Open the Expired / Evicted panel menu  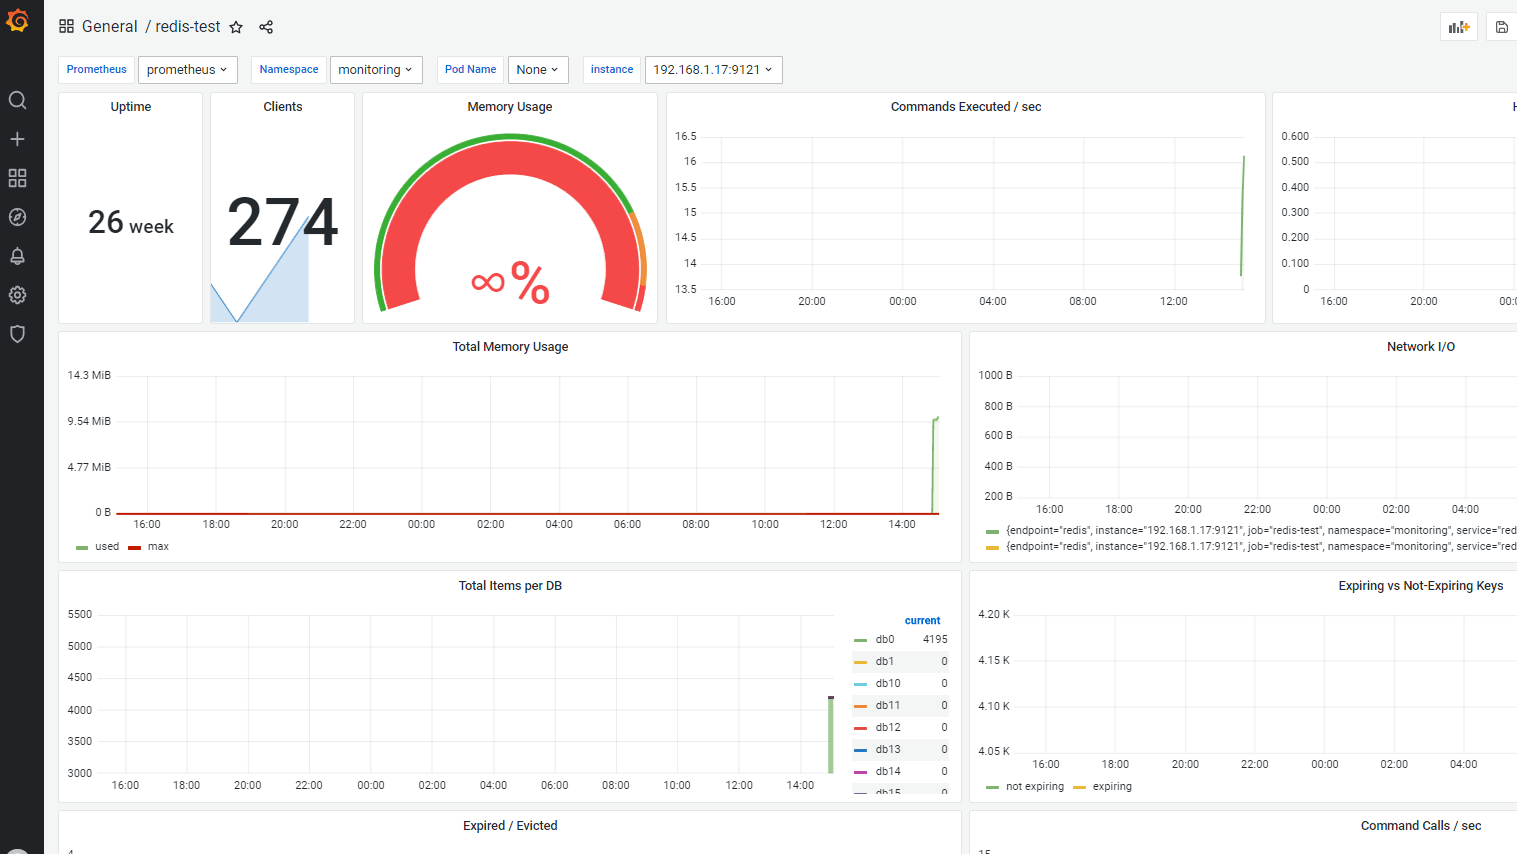[x=510, y=826]
